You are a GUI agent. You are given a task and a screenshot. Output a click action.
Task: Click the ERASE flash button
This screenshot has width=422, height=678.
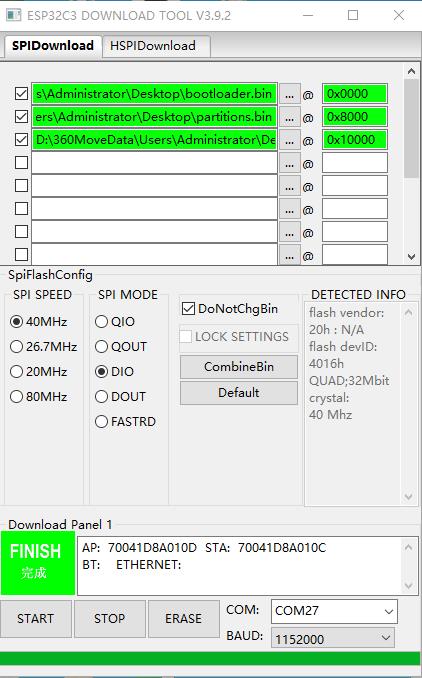[183, 619]
